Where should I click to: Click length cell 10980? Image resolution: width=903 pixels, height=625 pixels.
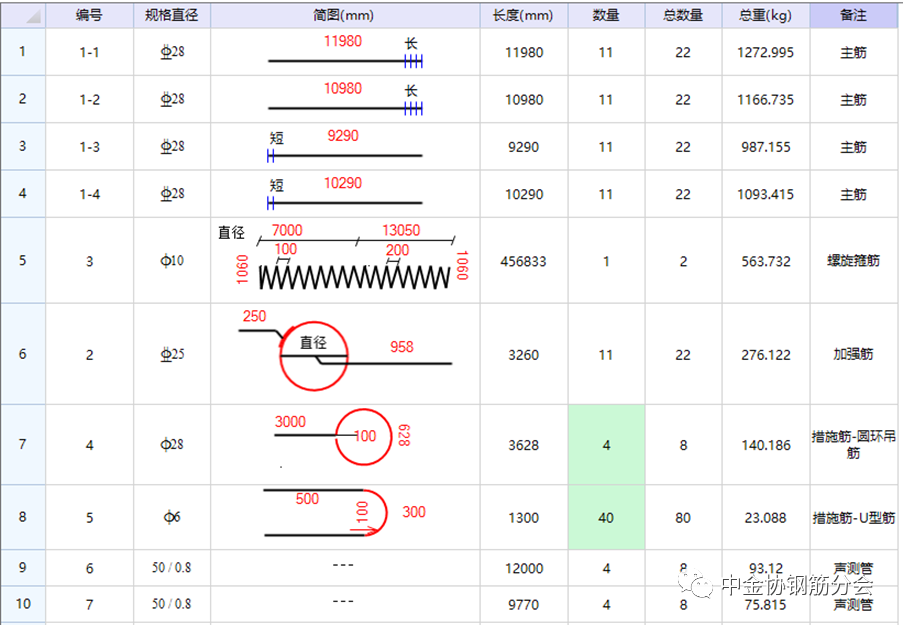tap(523, 100)
